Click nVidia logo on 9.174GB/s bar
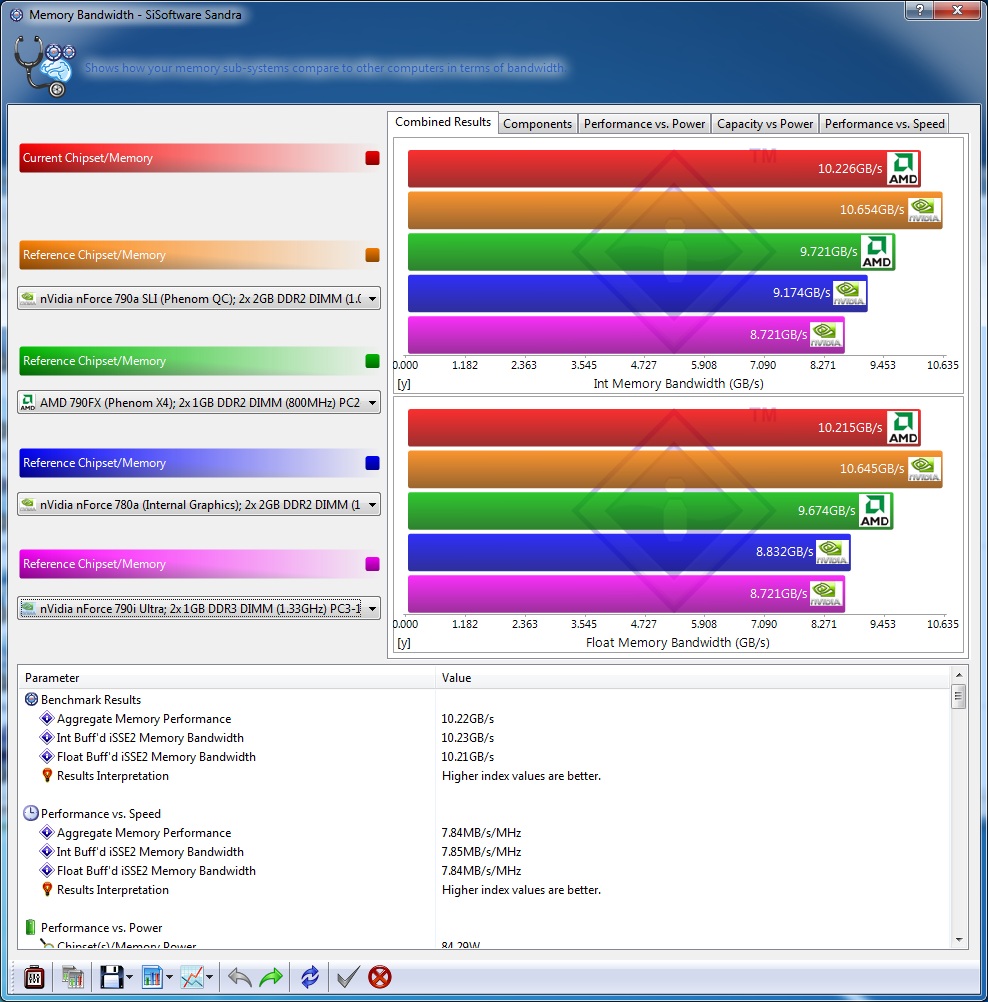Viewport: 988px width, 1002px height. click(x=849, y=293)
